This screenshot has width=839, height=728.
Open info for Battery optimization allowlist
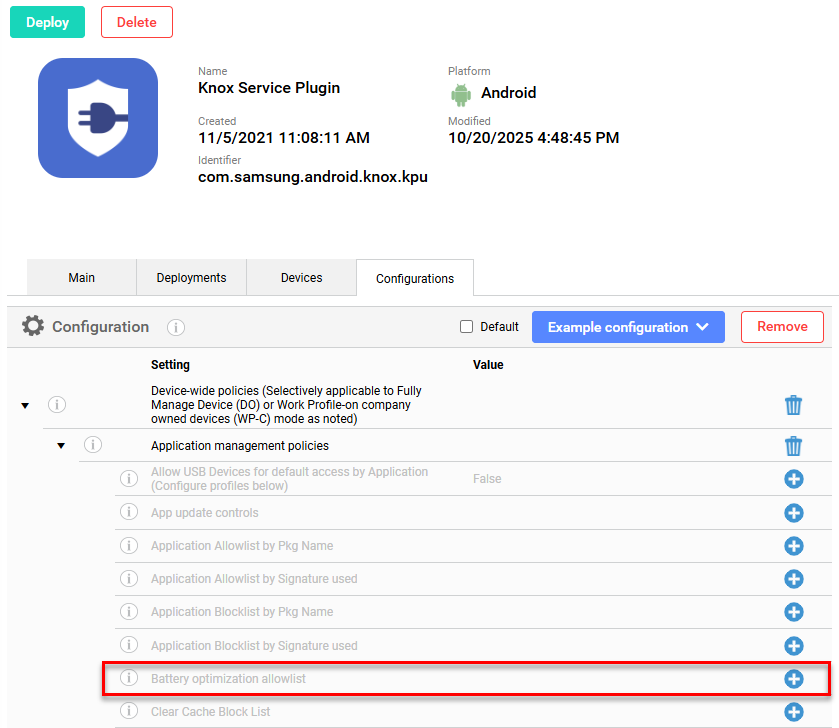[x=128, y=678]
